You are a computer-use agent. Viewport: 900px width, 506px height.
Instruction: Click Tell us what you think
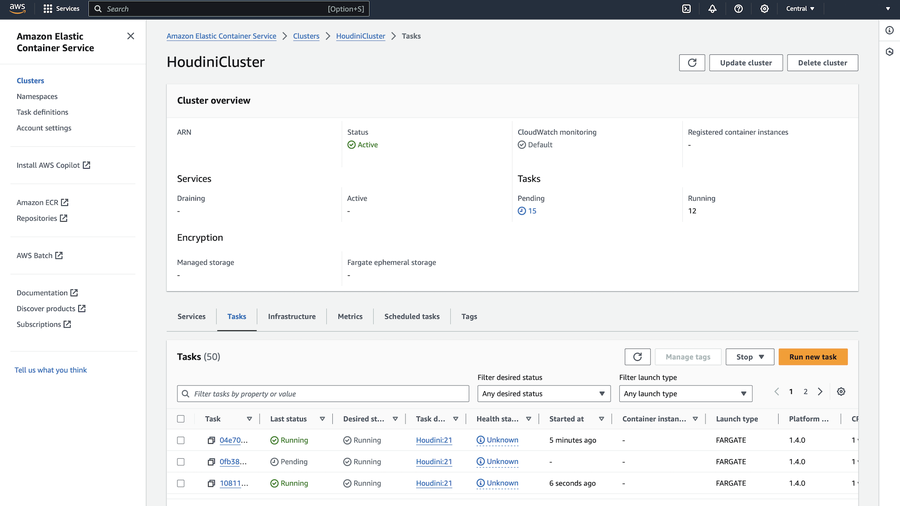(51, 370)
